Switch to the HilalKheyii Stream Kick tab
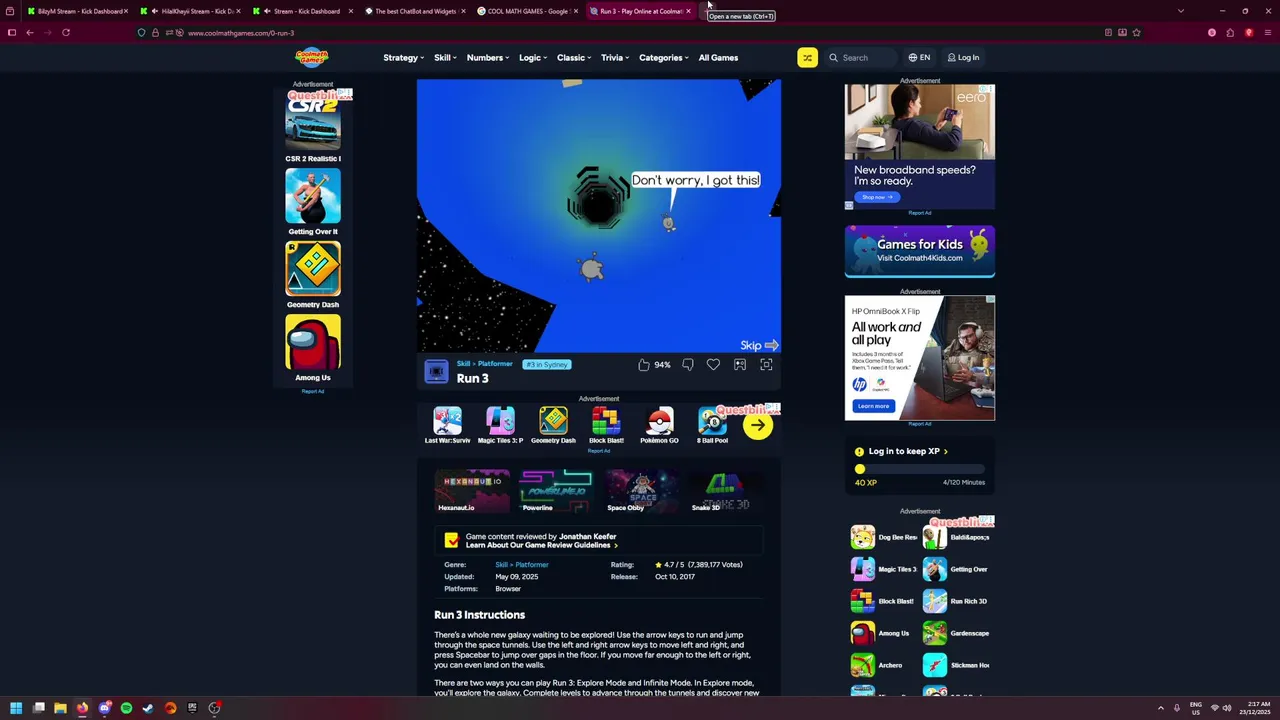This screenshot has height=720, width=1280. [191, 11]
